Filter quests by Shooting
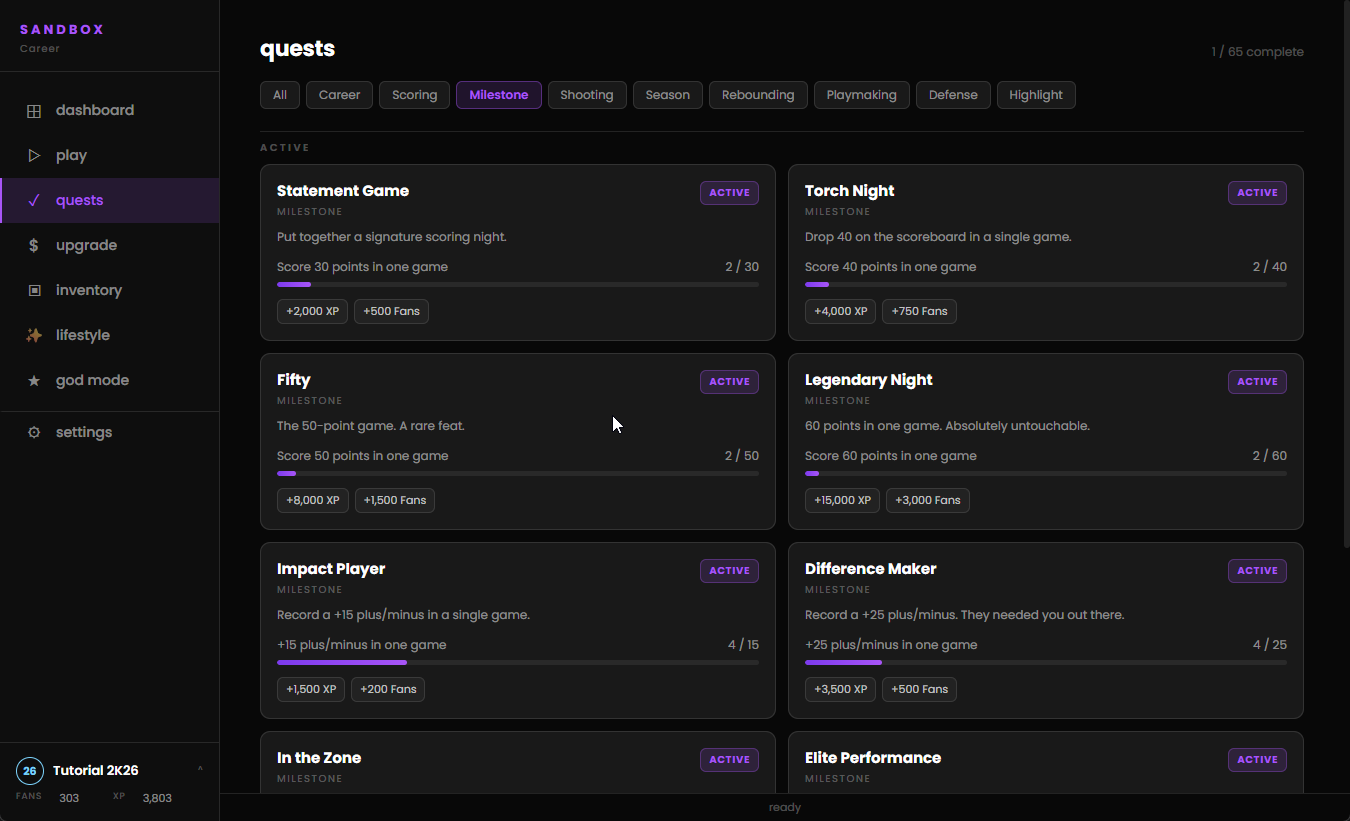 (x=587, y=95)
